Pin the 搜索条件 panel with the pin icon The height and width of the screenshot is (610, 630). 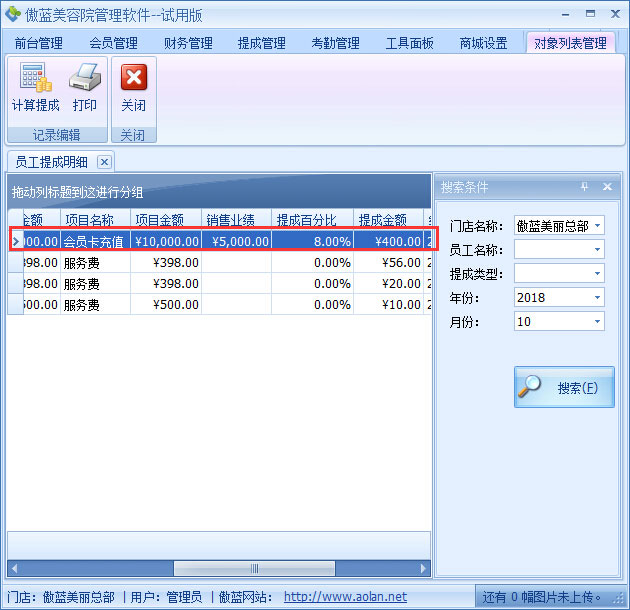coord(584,186)
